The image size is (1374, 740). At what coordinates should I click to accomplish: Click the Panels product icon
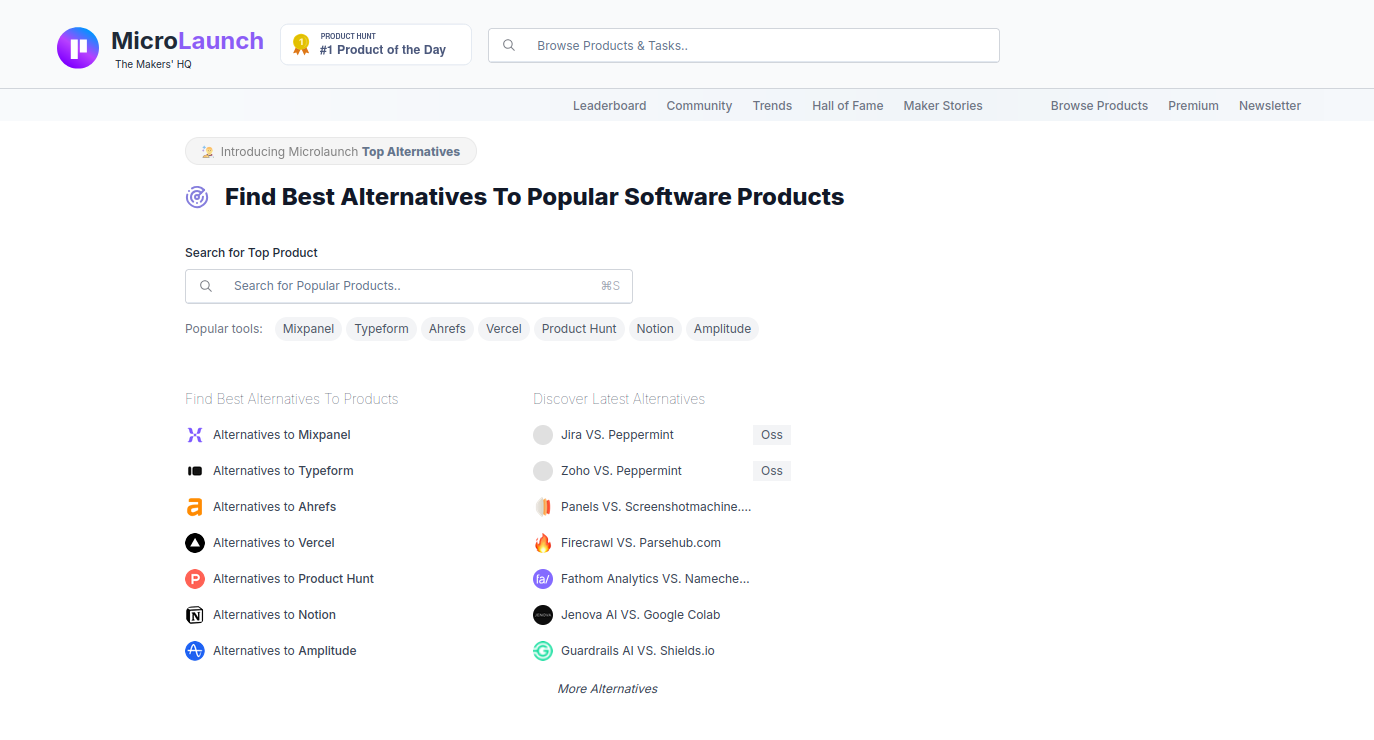(x=543, y=507)
